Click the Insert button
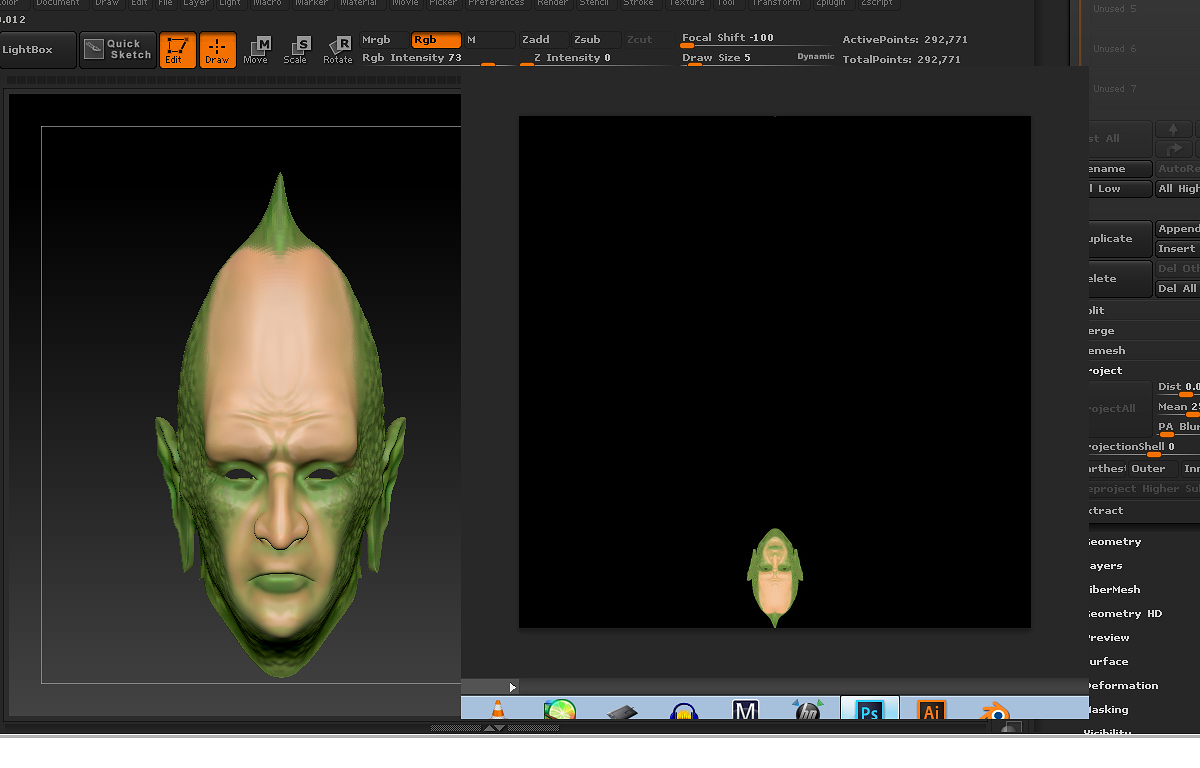 pos(1178,249)
